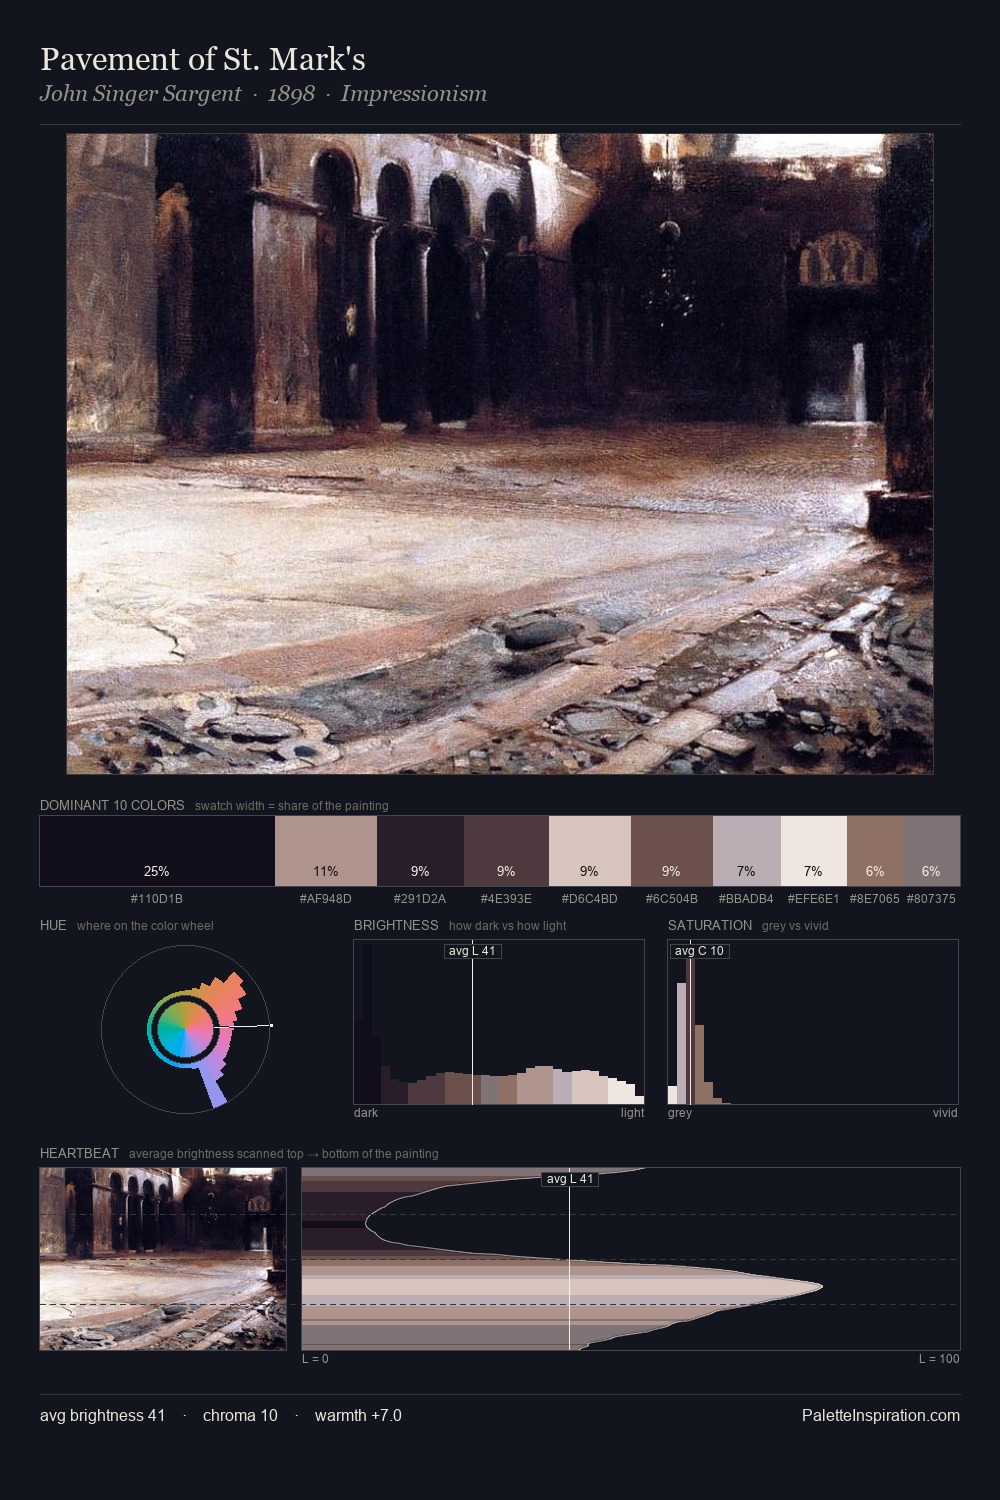Click the hex code text #BBADB4
This screenshot has width=1000, height=1500.
click(x=746, y=899)
